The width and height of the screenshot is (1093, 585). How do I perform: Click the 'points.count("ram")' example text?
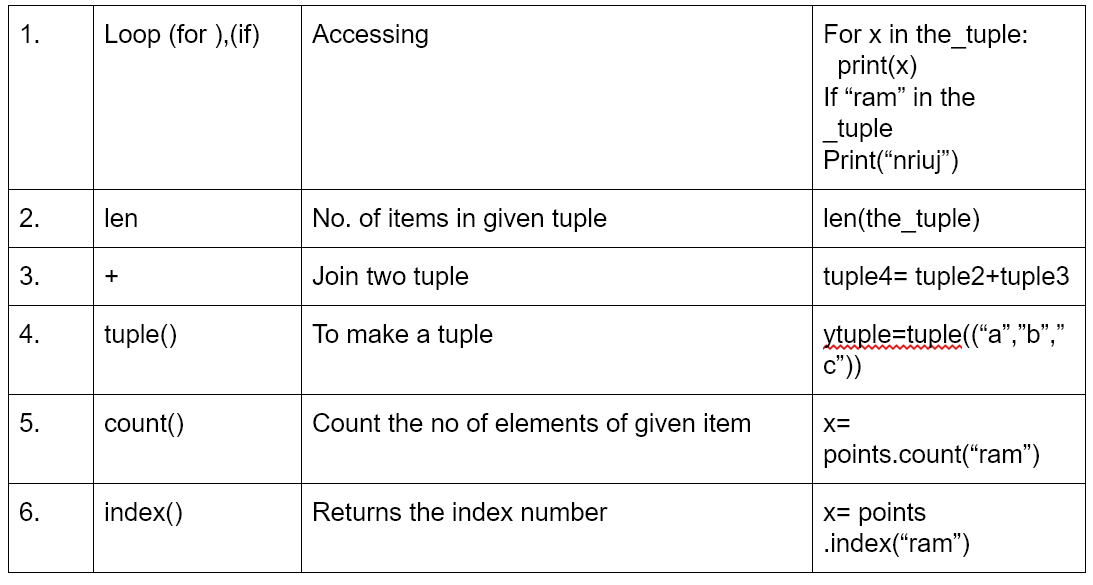coord(931,454)
